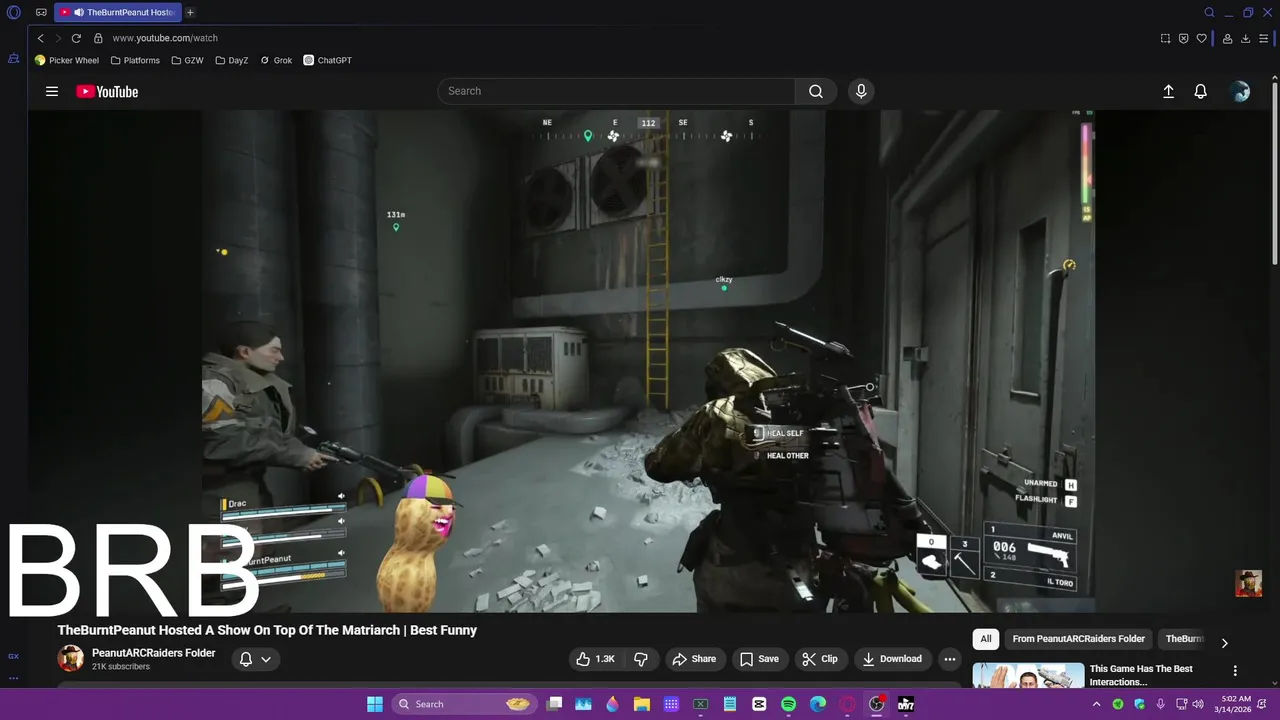Open sidebar three-dot settings
Screen dimensions: 1280x720
coord(14,678)
